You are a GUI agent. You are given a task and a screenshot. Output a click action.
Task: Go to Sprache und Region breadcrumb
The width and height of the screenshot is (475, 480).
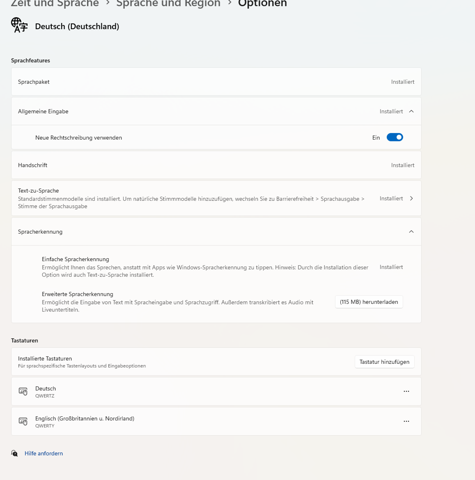(168, 3)
